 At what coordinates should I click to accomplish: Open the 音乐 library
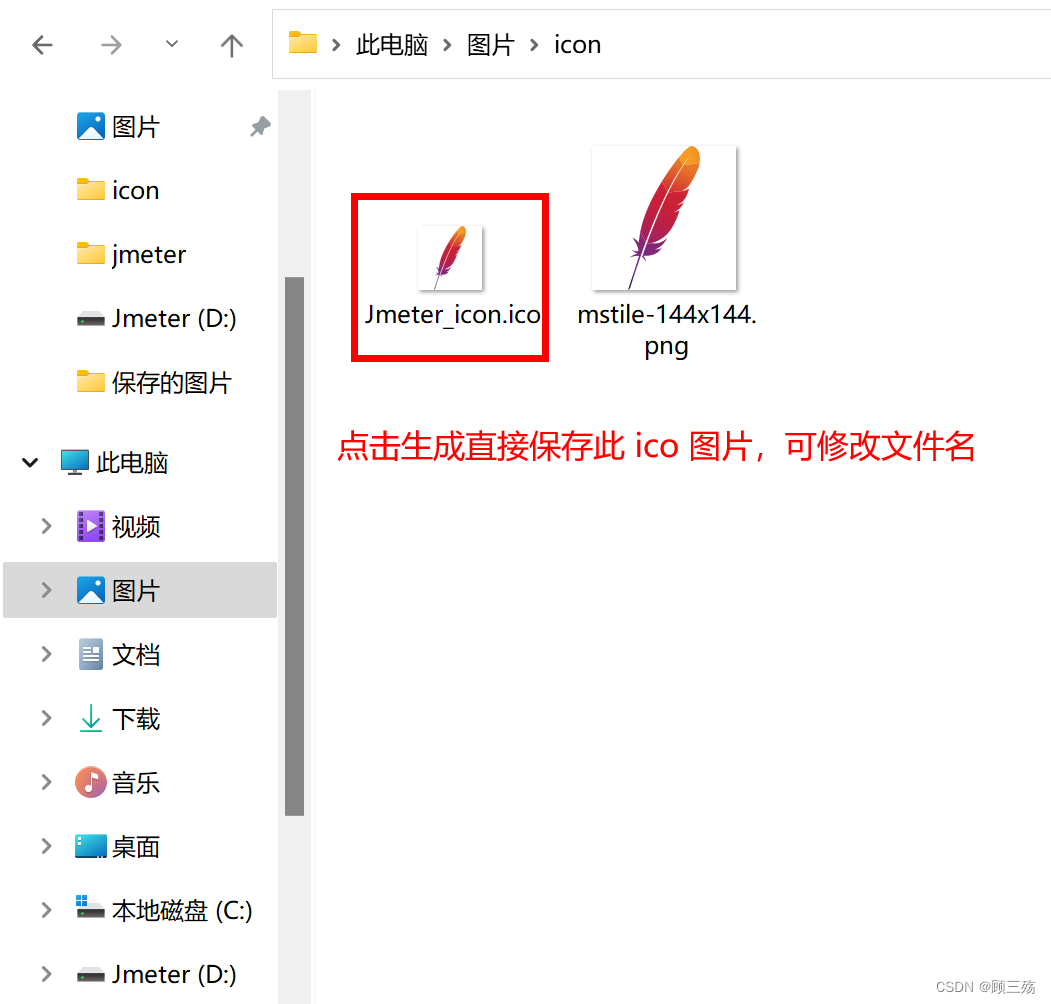coord(118,783)
